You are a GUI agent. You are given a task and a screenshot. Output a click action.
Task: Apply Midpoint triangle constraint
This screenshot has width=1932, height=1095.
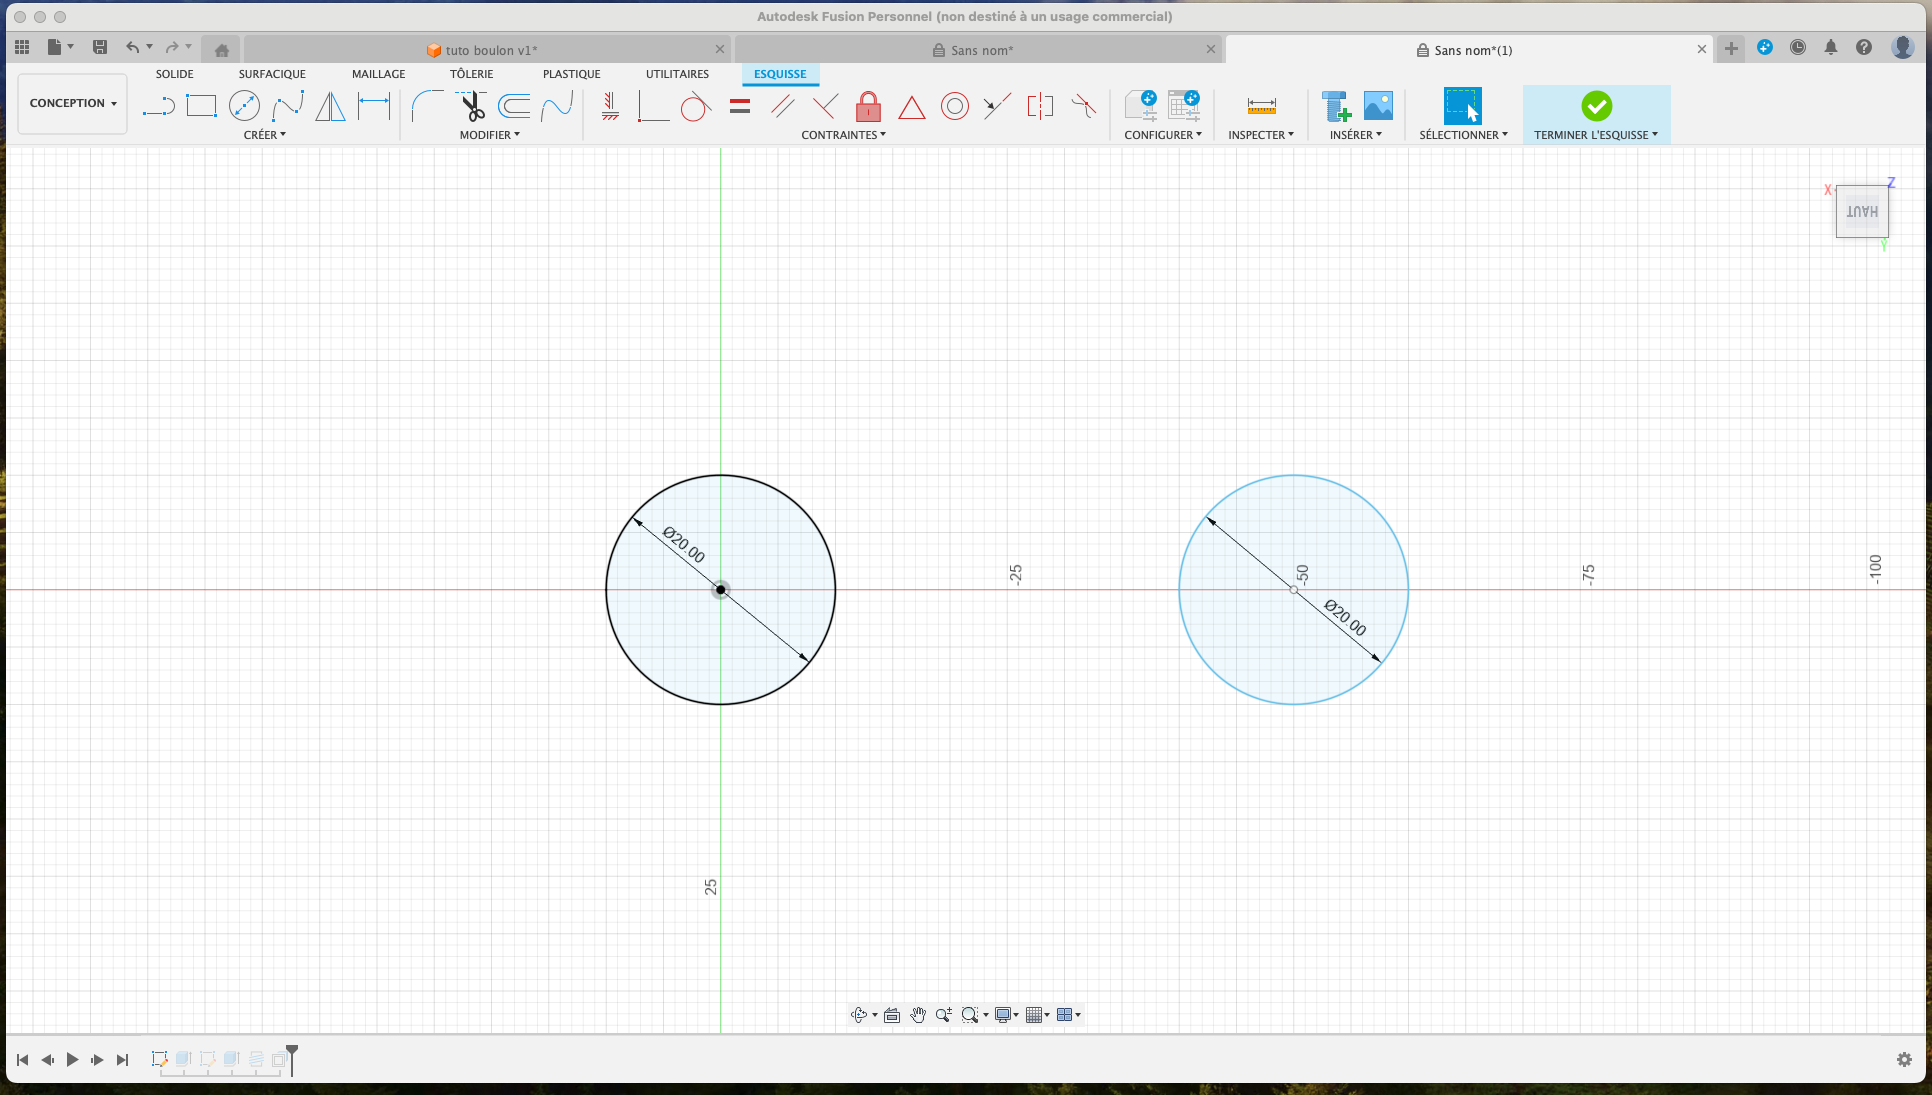[912, 107]
